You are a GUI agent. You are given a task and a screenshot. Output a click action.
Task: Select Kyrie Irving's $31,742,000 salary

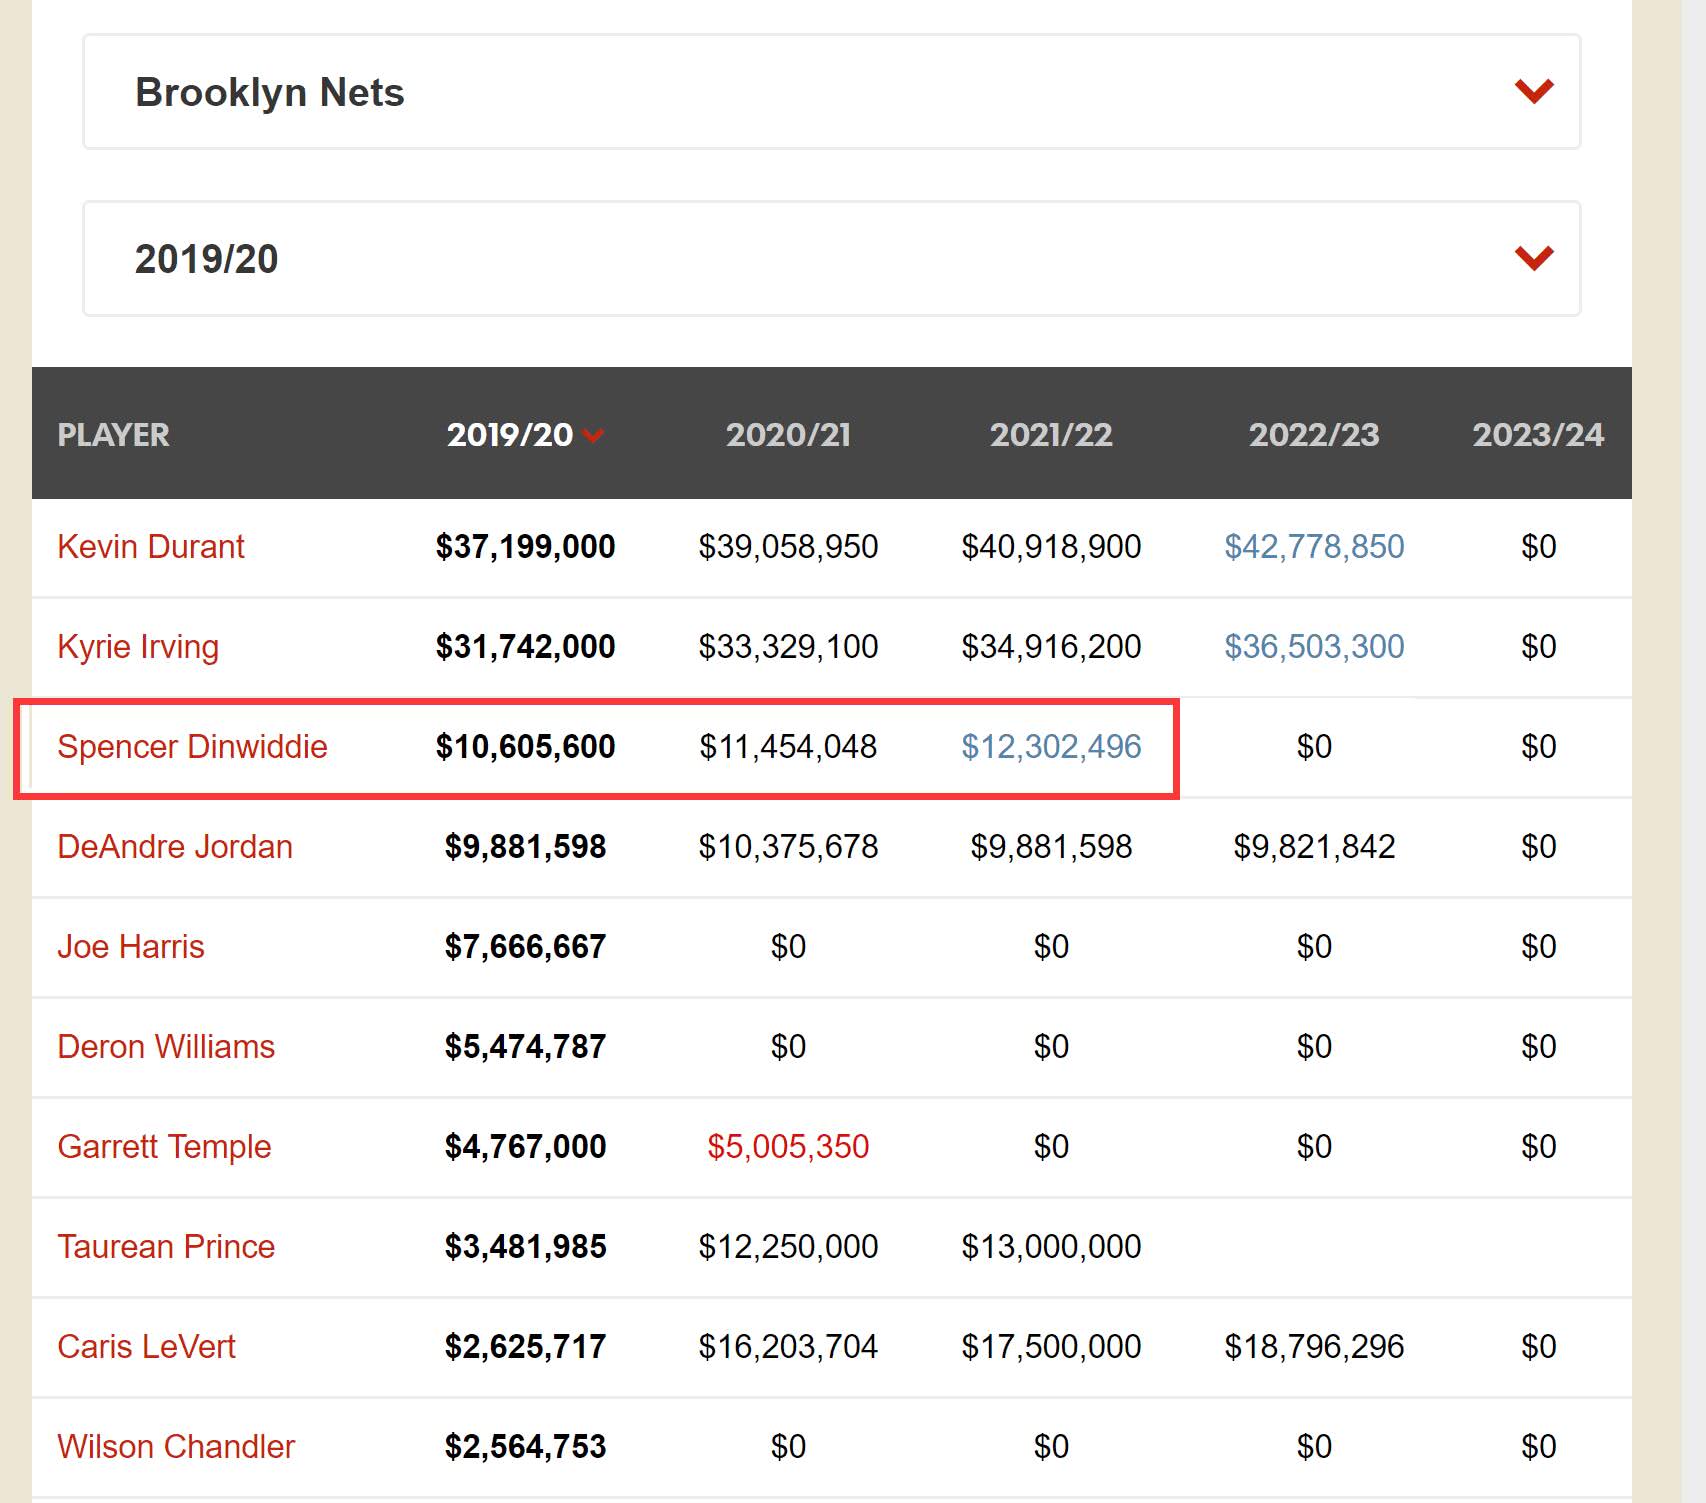click(525, 647)
